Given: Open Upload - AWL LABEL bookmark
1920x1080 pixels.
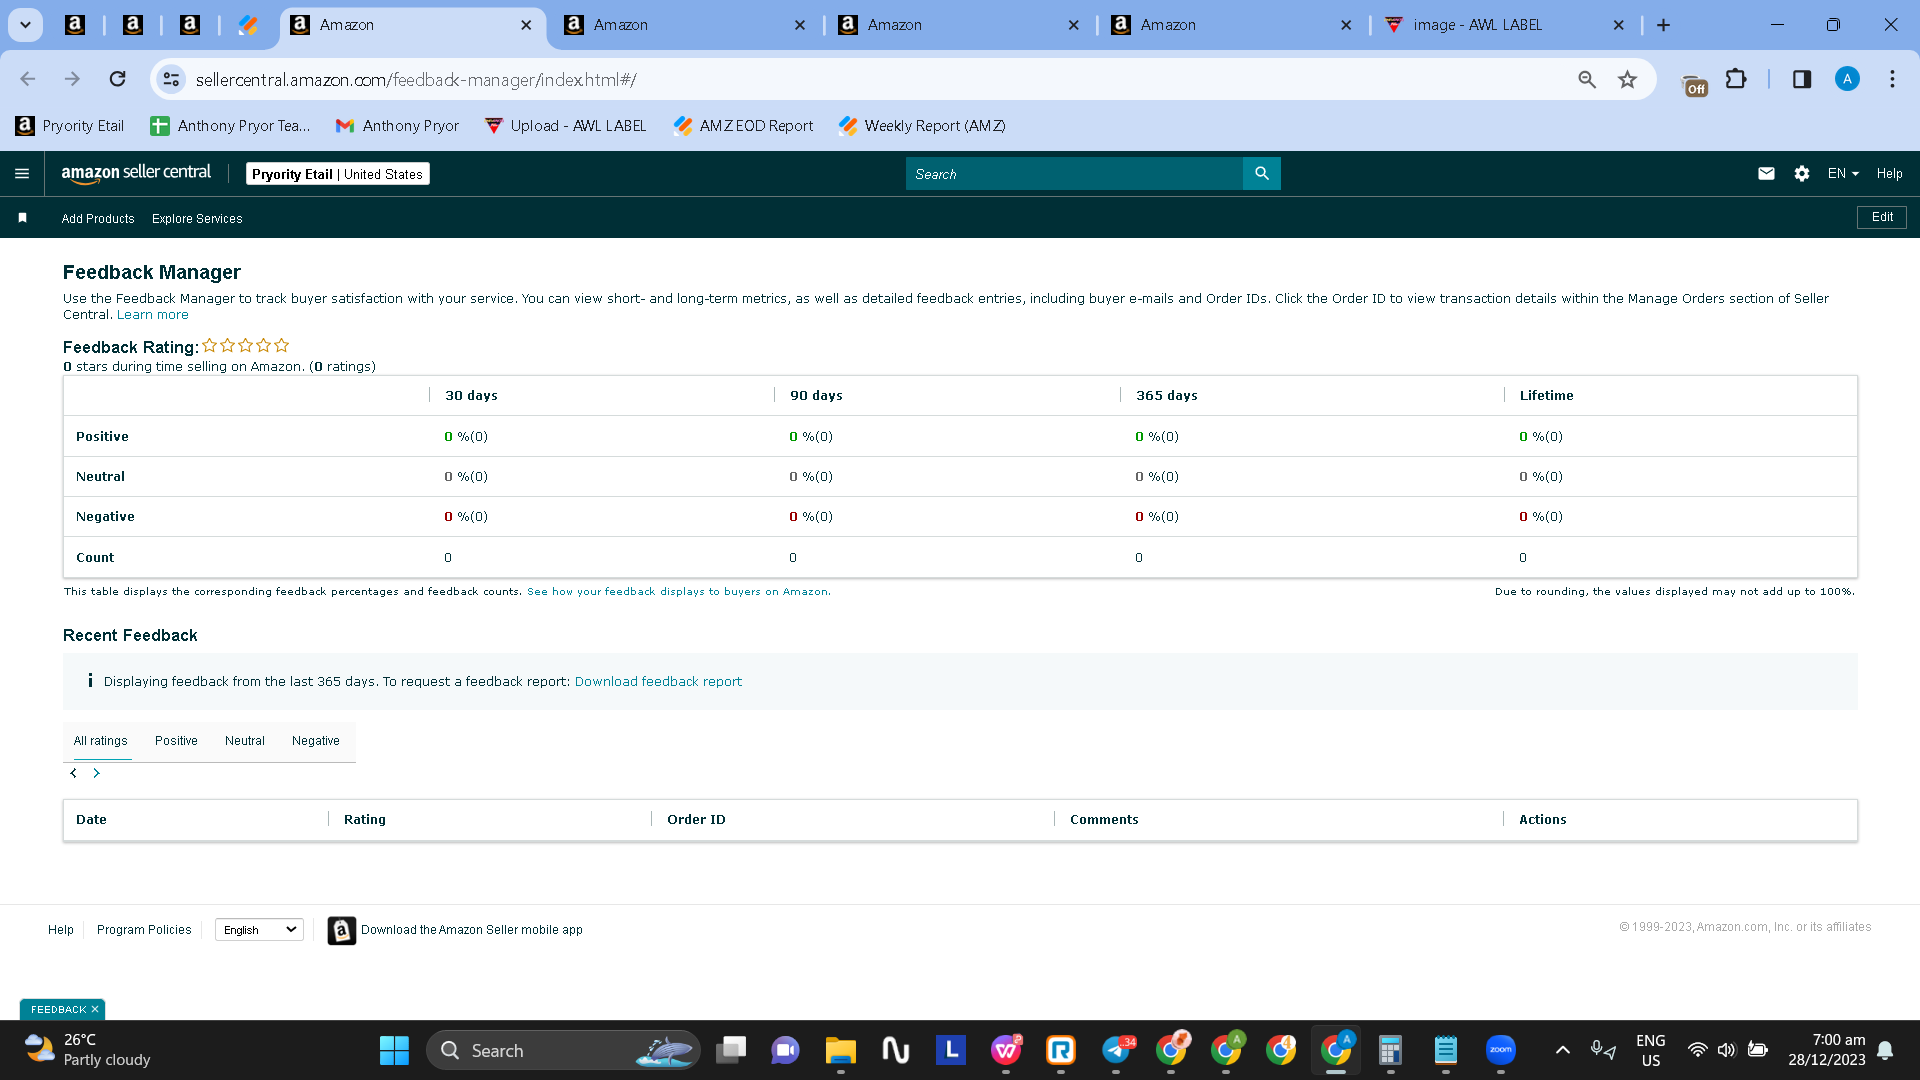Looking at the screenshot, I should point(565,126).
